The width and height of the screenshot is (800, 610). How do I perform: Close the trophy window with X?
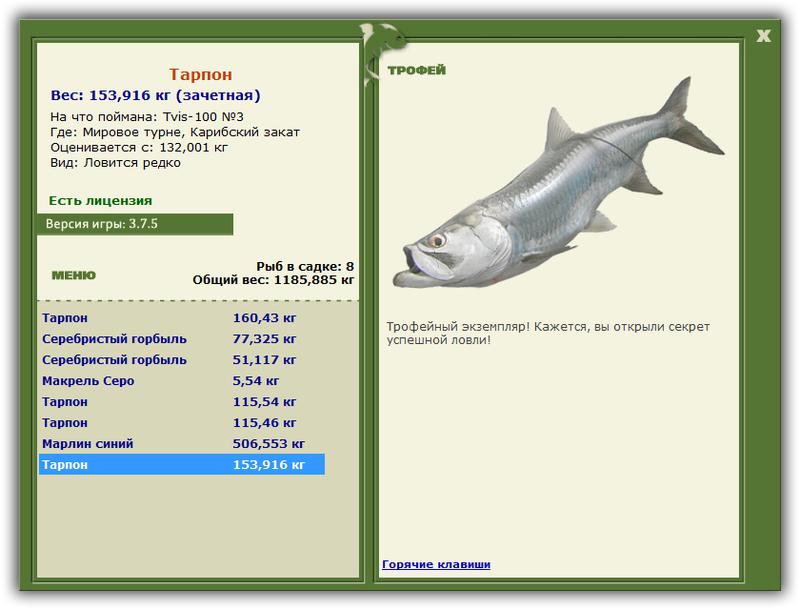[x=763, y=36]
